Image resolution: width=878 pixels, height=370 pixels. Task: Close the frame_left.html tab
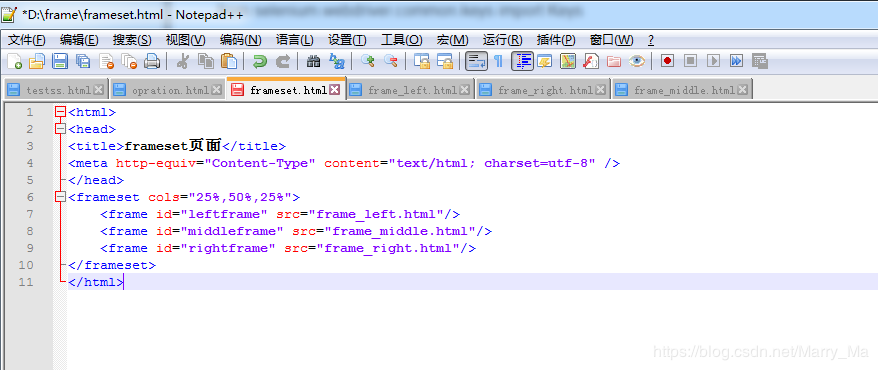click(x=464, y=90)
